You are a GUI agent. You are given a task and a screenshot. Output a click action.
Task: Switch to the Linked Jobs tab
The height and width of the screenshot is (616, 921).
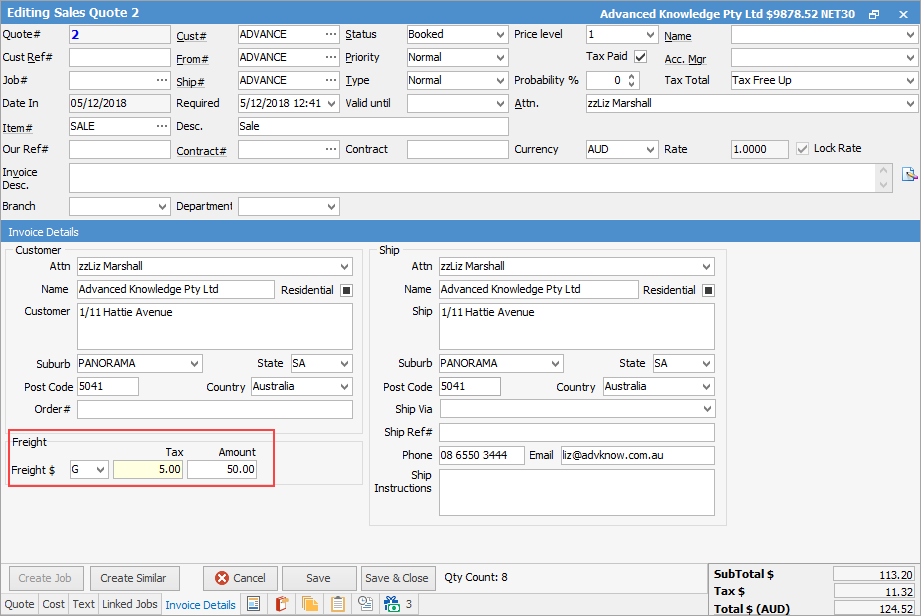tap(129, 604)
